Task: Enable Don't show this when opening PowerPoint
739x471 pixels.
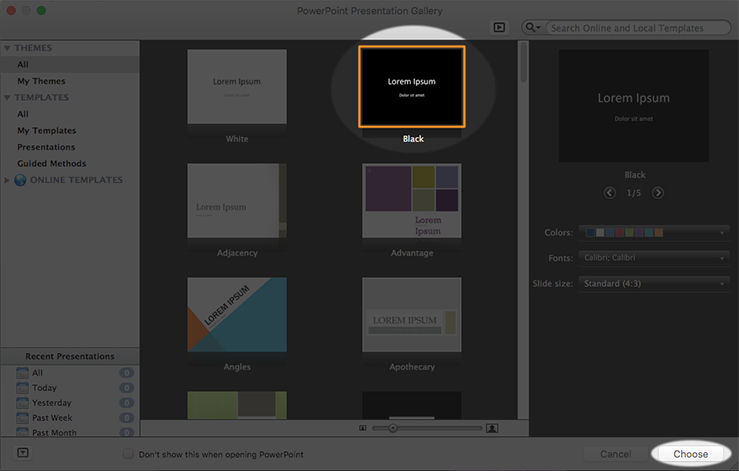Action: coord(128,454)
